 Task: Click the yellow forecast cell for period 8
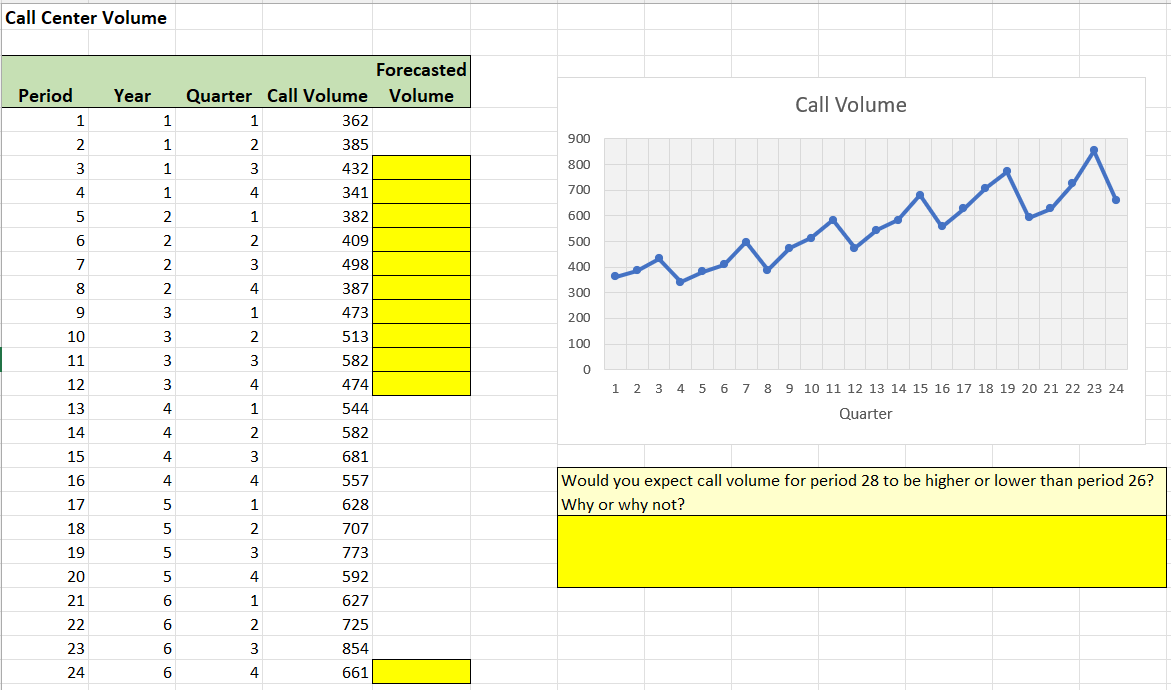420,287
